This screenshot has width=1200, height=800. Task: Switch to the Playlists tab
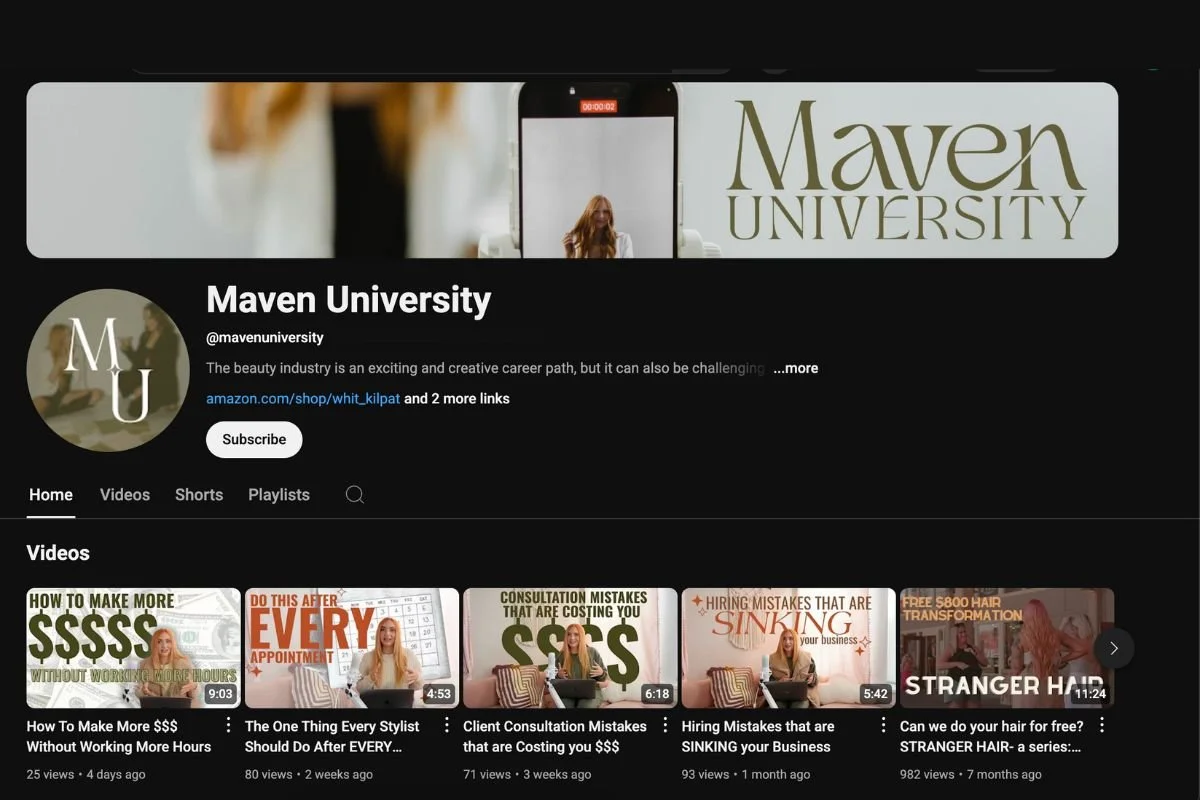click(279, 495)
